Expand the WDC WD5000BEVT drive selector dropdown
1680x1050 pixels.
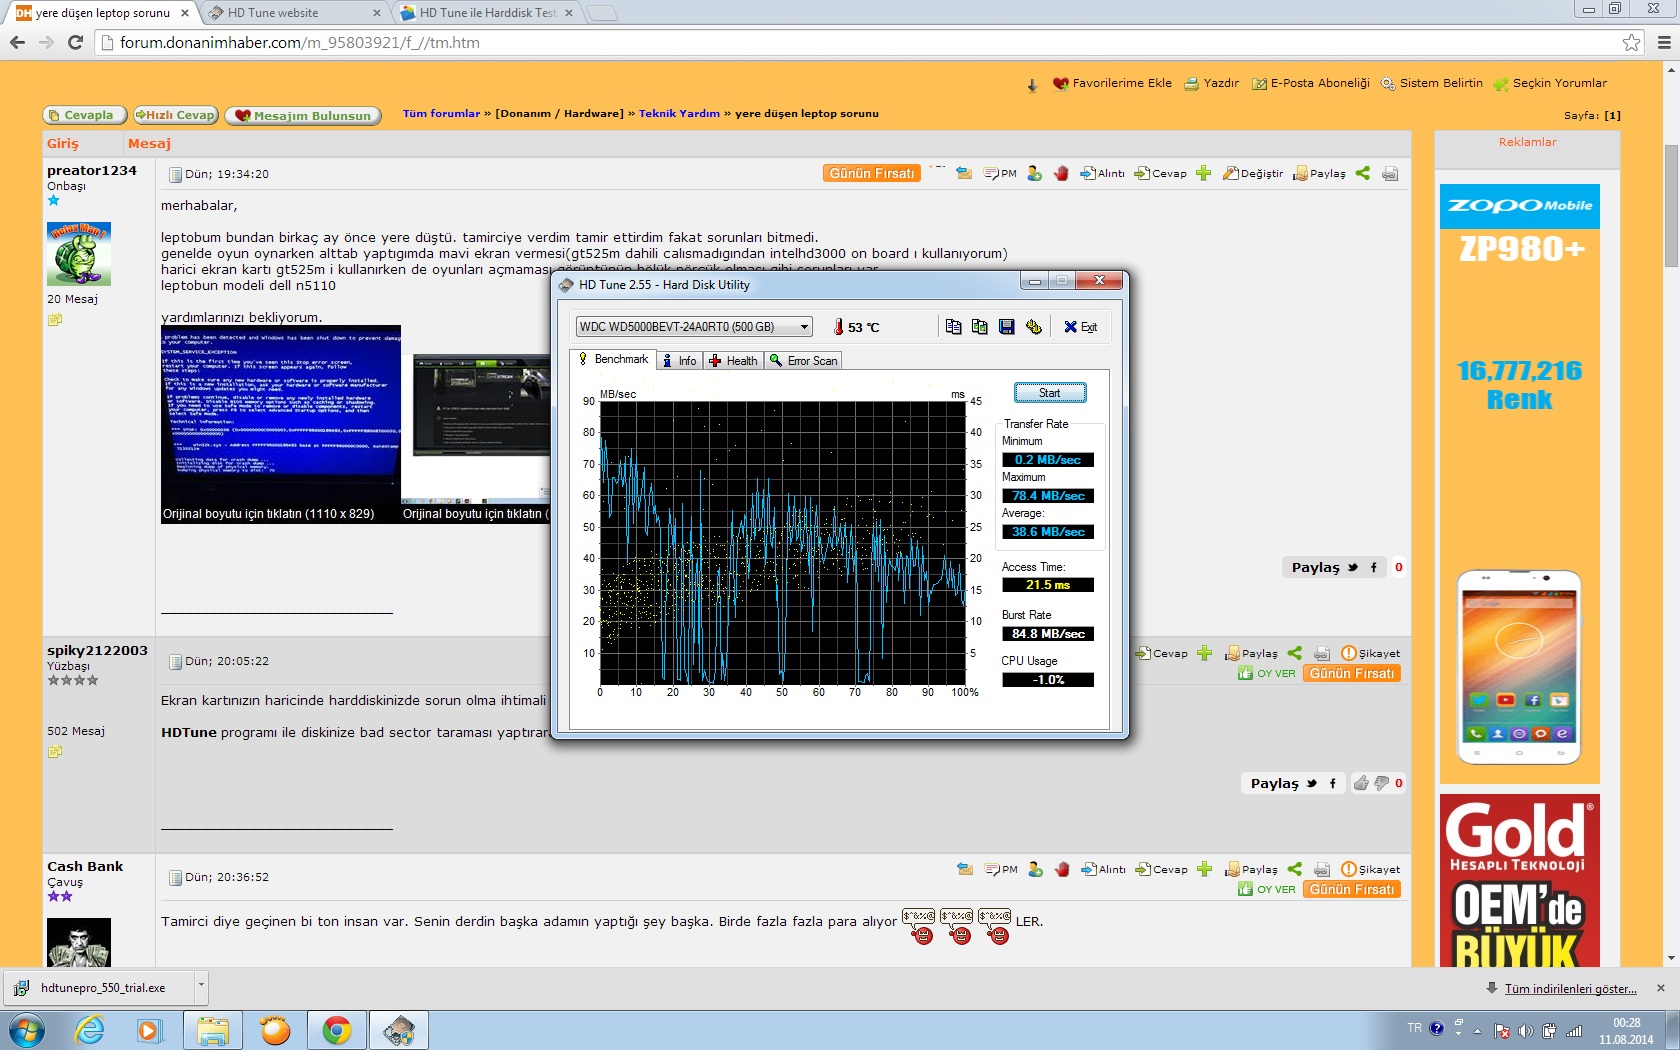tap(803, 327)
